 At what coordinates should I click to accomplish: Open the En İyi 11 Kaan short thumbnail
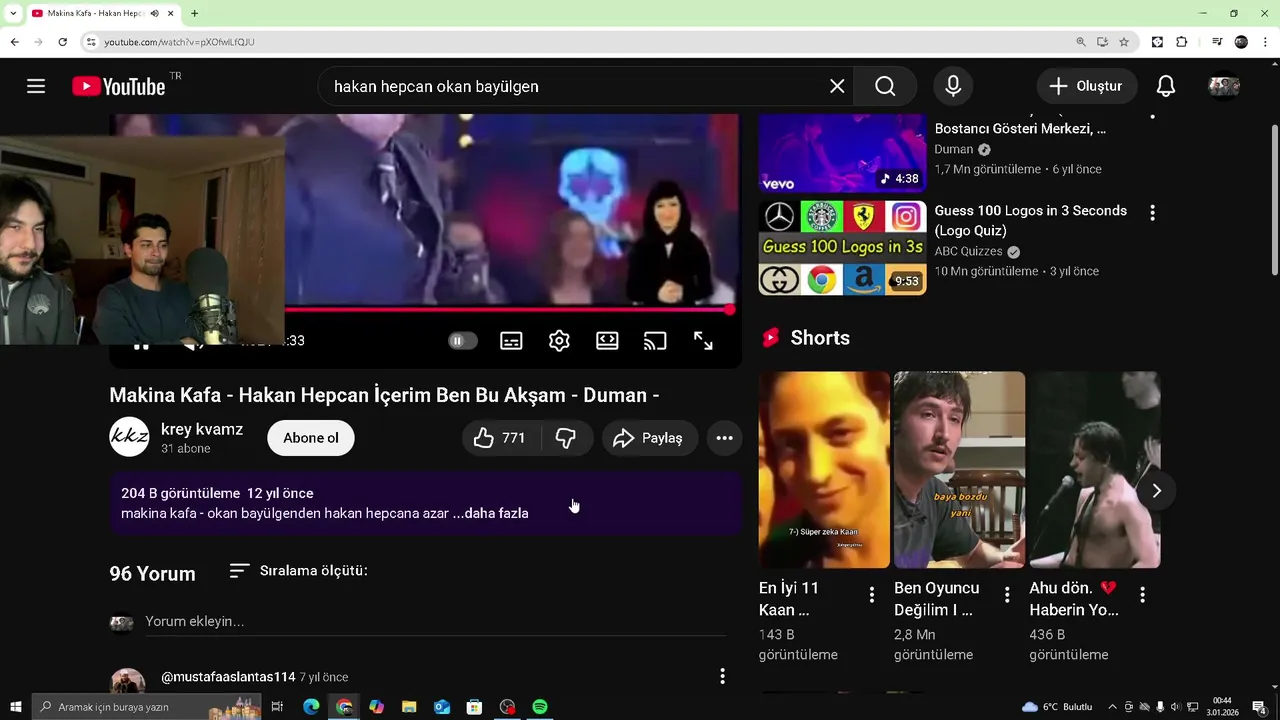click(824, 470)
